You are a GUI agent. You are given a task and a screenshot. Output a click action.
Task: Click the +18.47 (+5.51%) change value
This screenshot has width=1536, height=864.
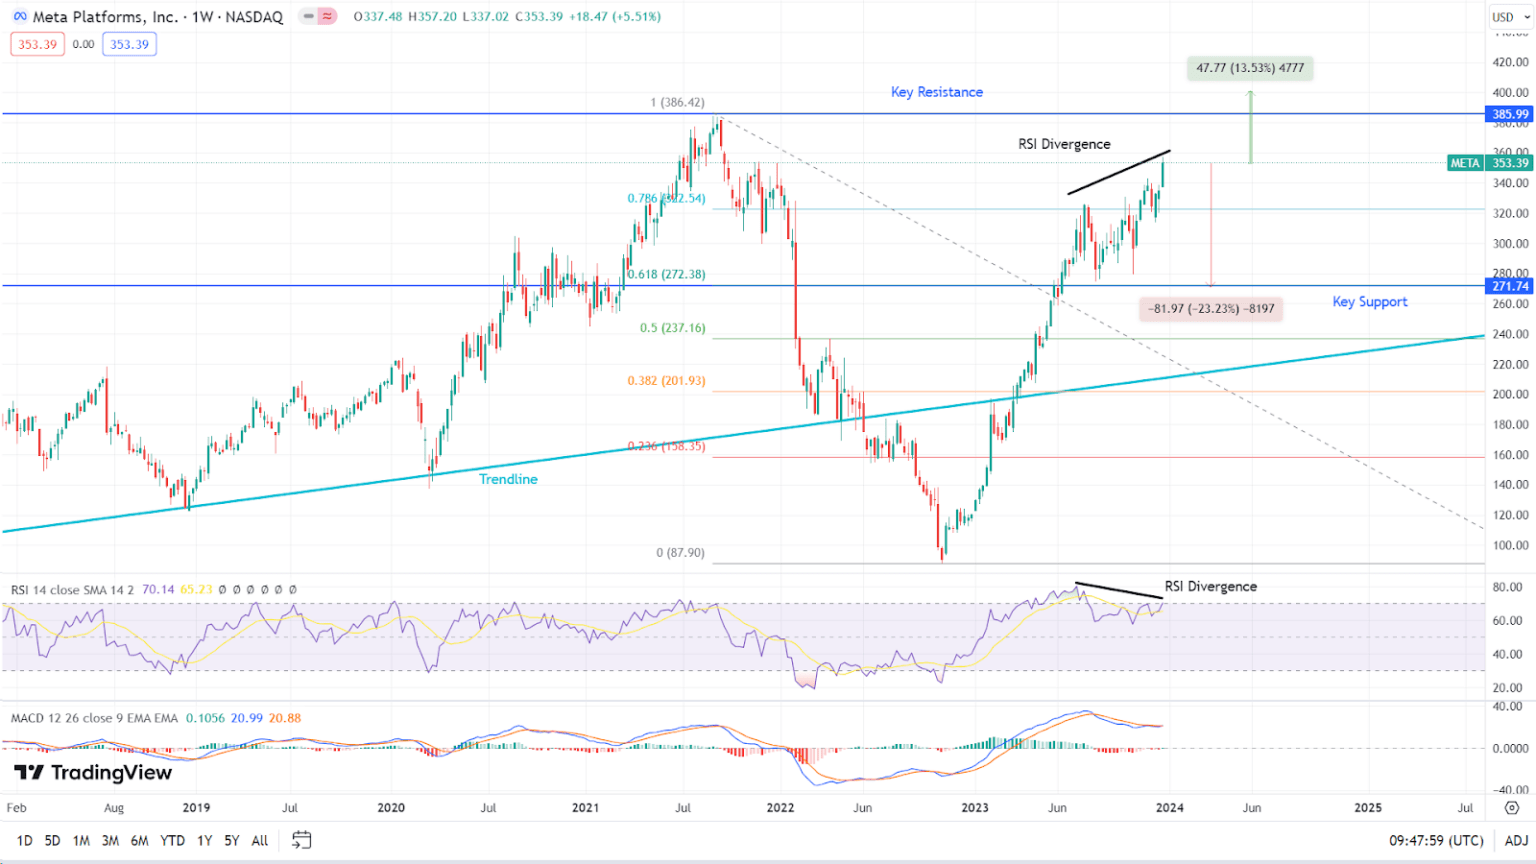[x=615, y=17]
